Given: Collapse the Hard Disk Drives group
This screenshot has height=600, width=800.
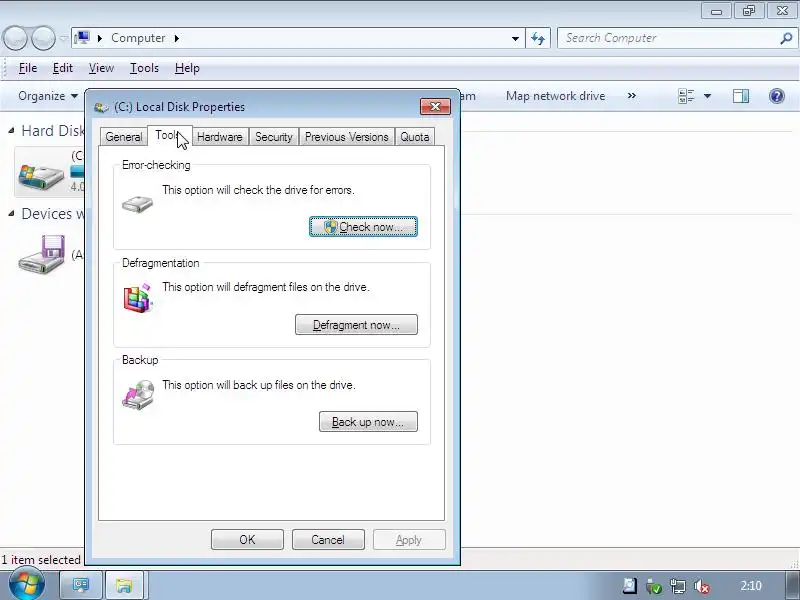Looking at the screenshot, I should click(x=11, y=131).
